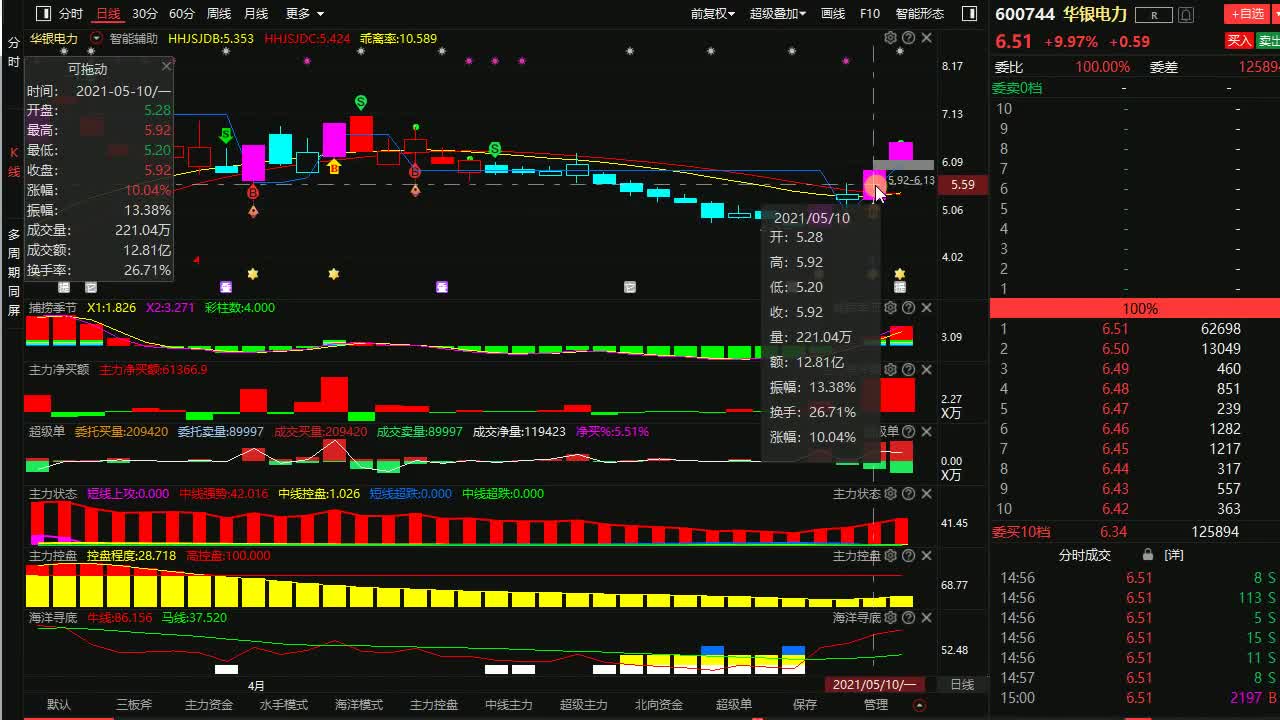Click the 100% buy ratio red bar
The height and width of the screenshot is (720, 1280).
click(x=1135, y=309)
